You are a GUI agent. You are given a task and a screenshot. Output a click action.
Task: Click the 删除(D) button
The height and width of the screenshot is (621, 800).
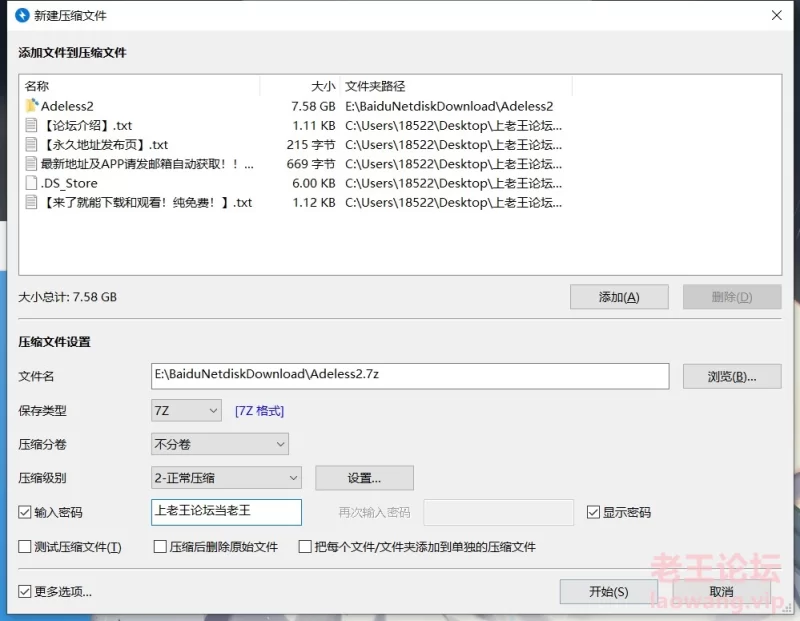[x=732, y=296]
